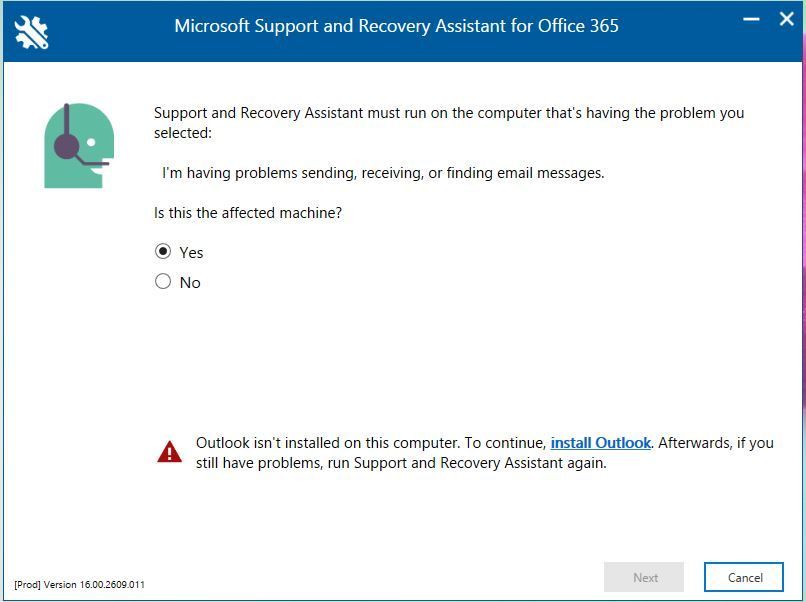Open the install Outlook link
The height and width of the screenshot is (602, 806).
[x=600, y=443]
